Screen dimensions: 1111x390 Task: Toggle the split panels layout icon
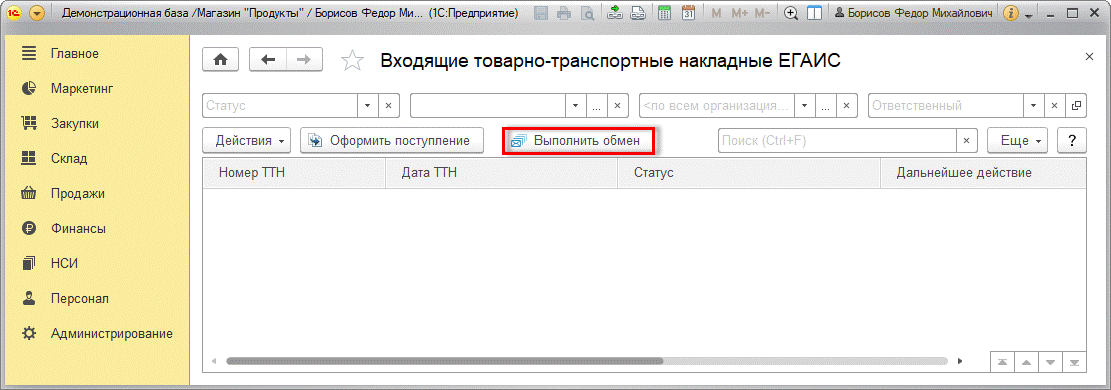[815, 13]
